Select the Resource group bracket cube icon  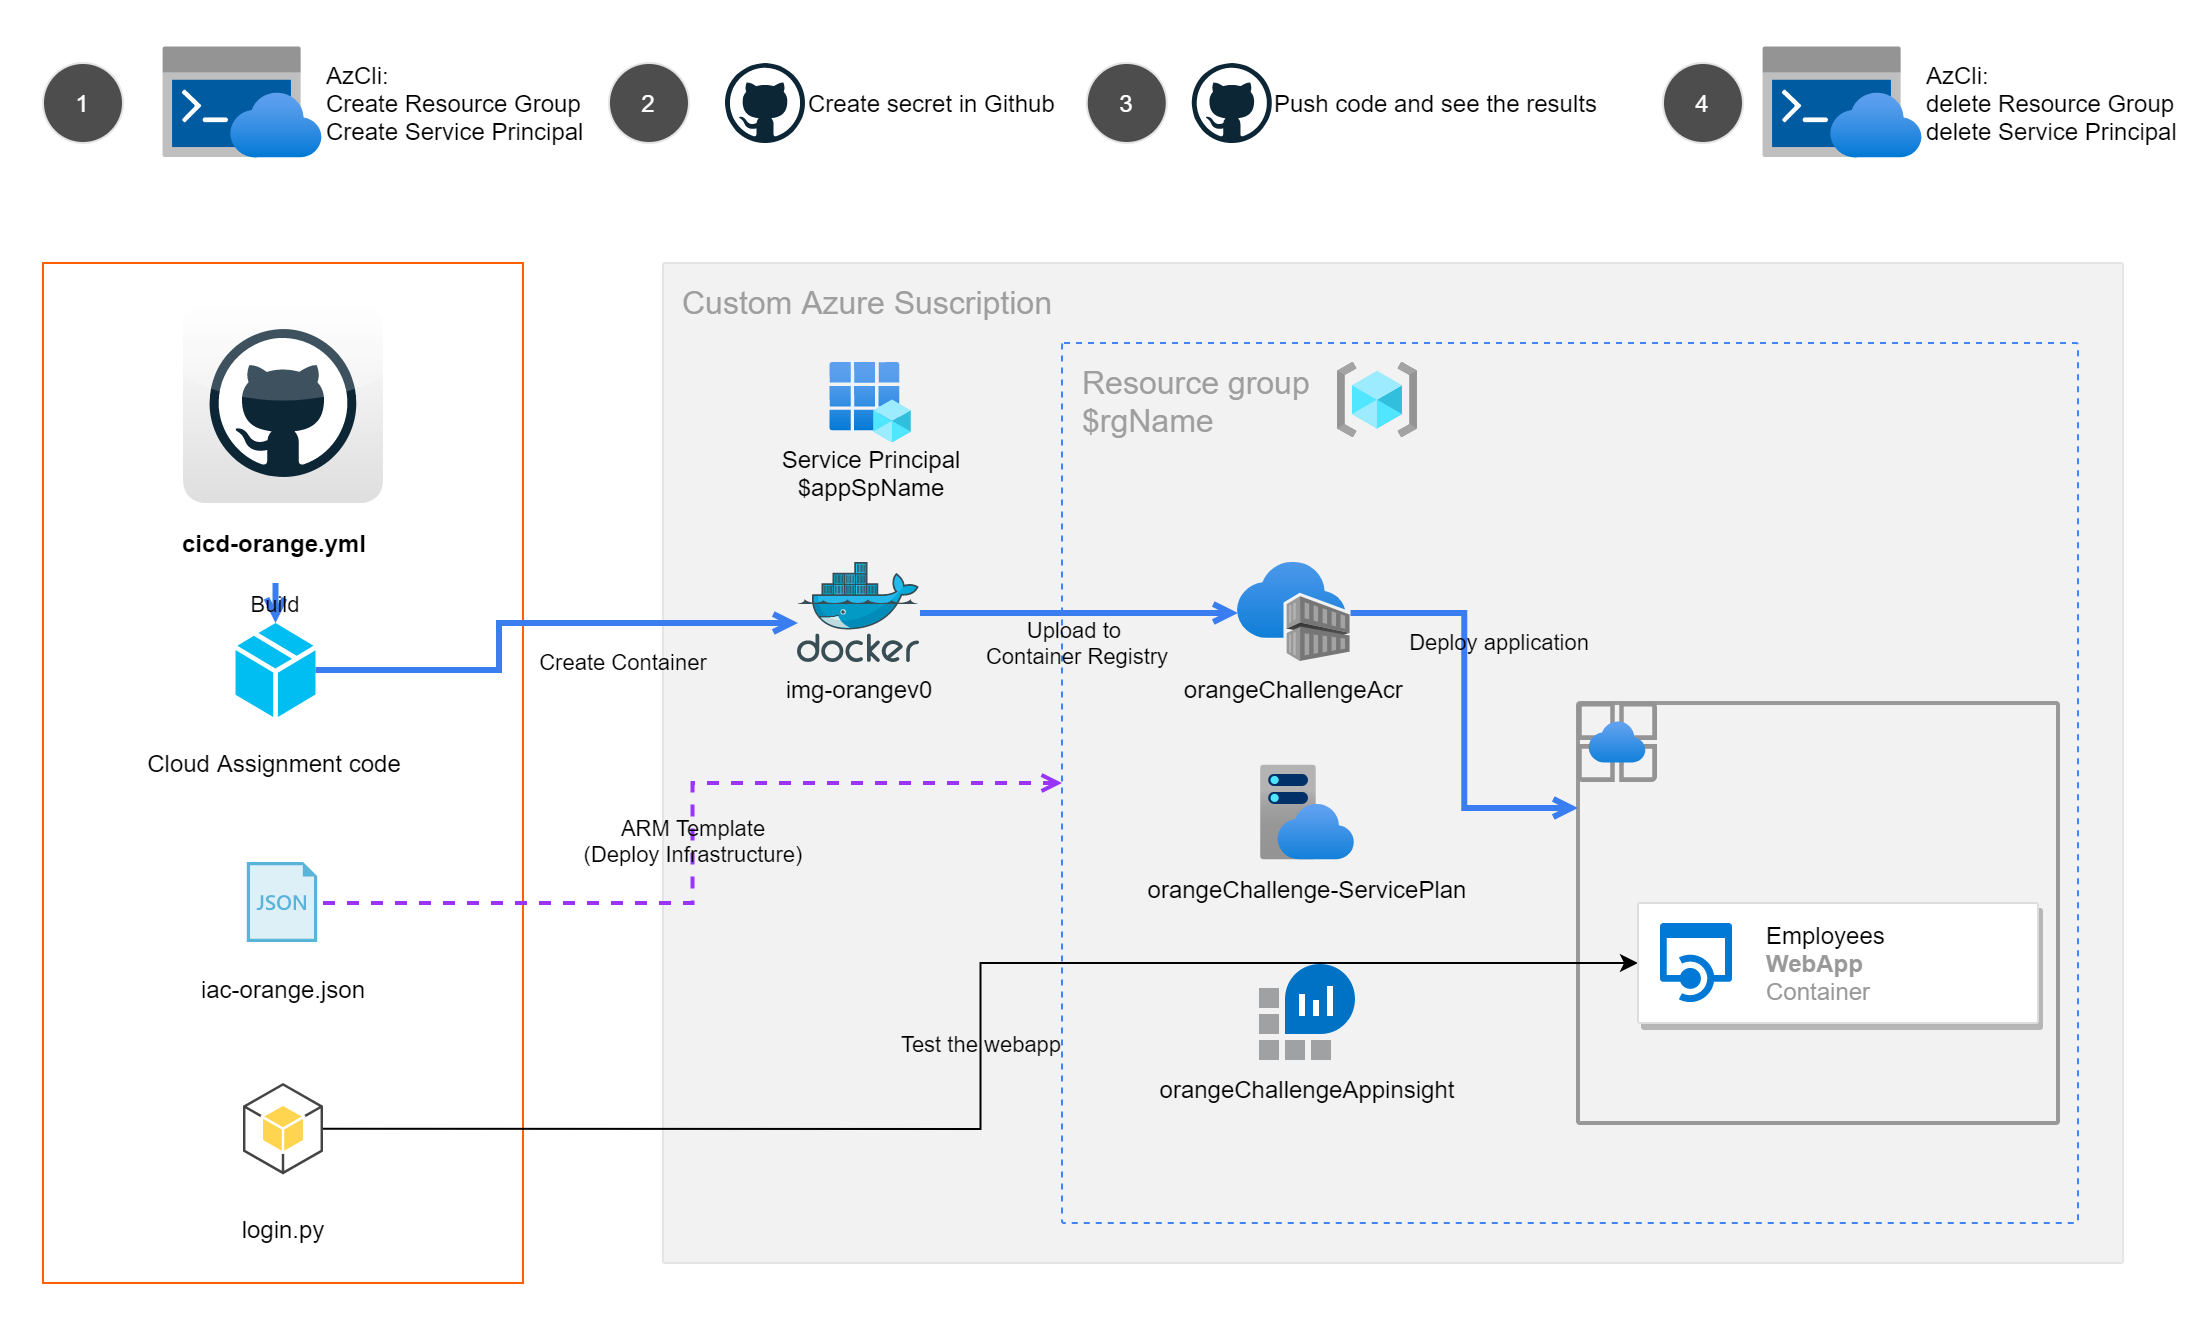point(1377,400)
